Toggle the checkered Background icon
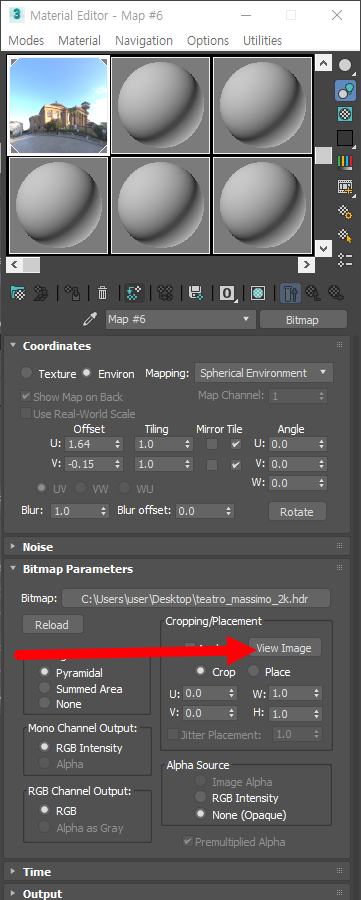The image size is (361, 900). click(x=345, y=114)
